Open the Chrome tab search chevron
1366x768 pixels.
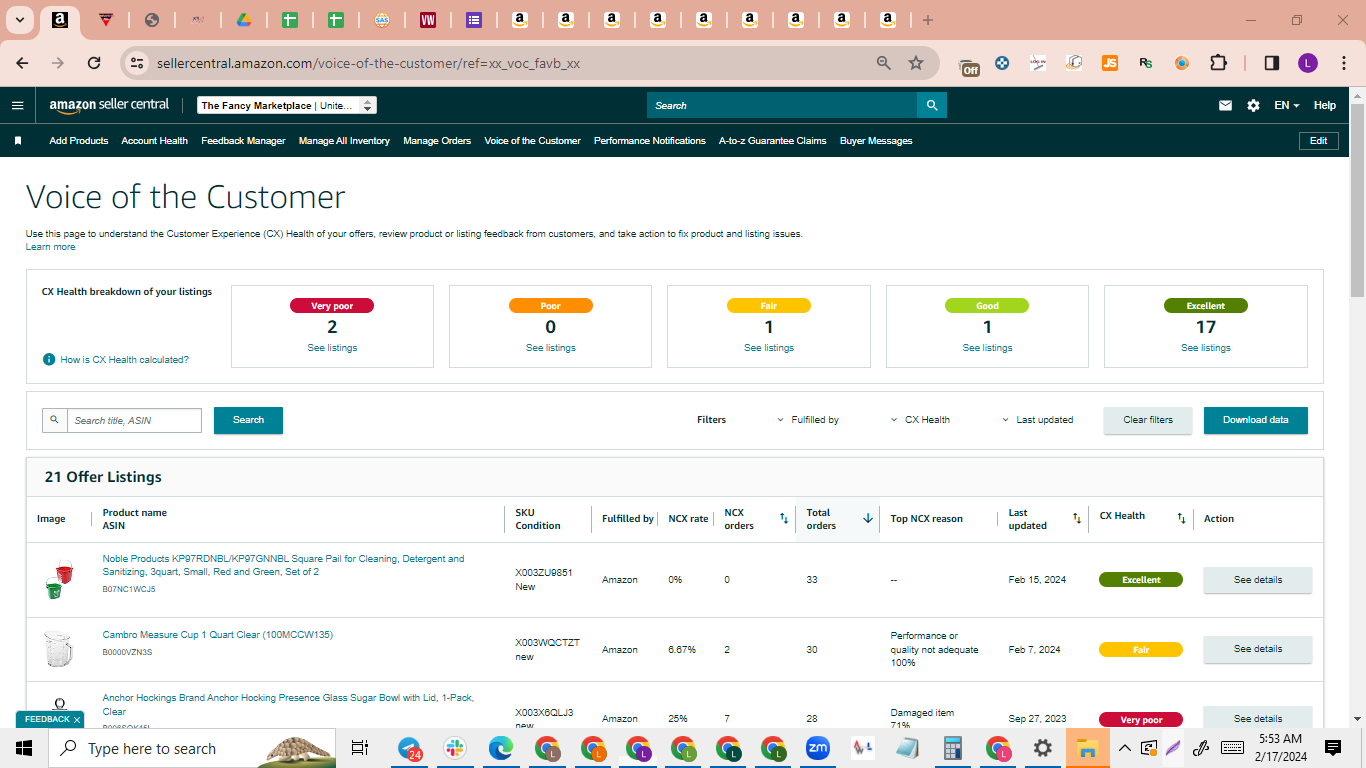pos(20,20)
